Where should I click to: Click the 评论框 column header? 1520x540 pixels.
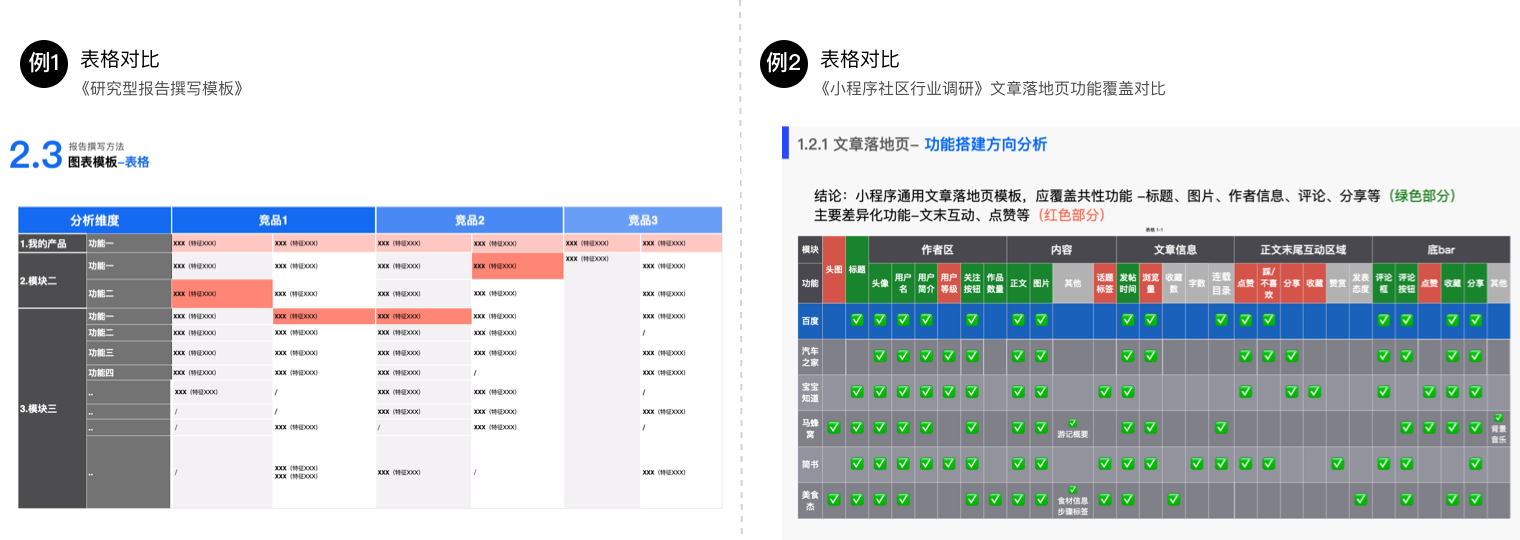coord(1384,283)
